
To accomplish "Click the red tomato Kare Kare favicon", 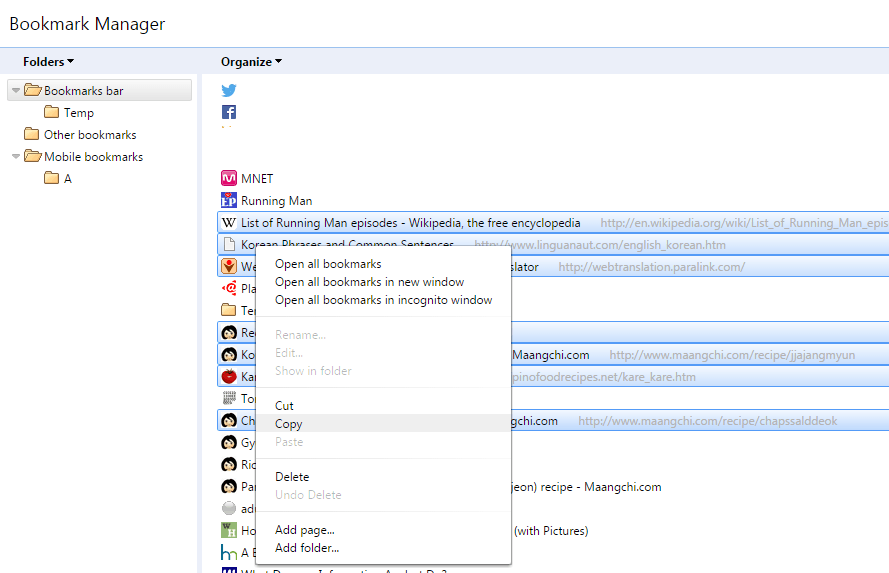I will tap(229, 376).
